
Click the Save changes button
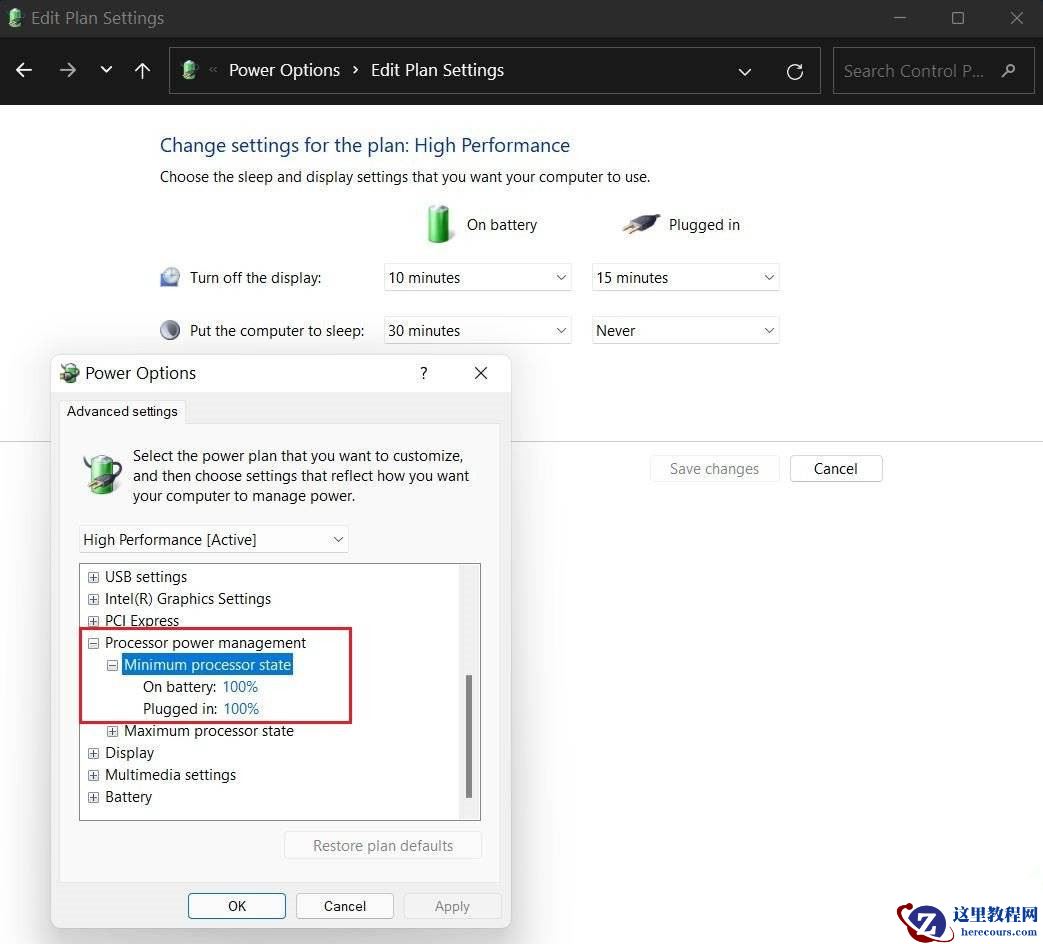tap(714, 468)
